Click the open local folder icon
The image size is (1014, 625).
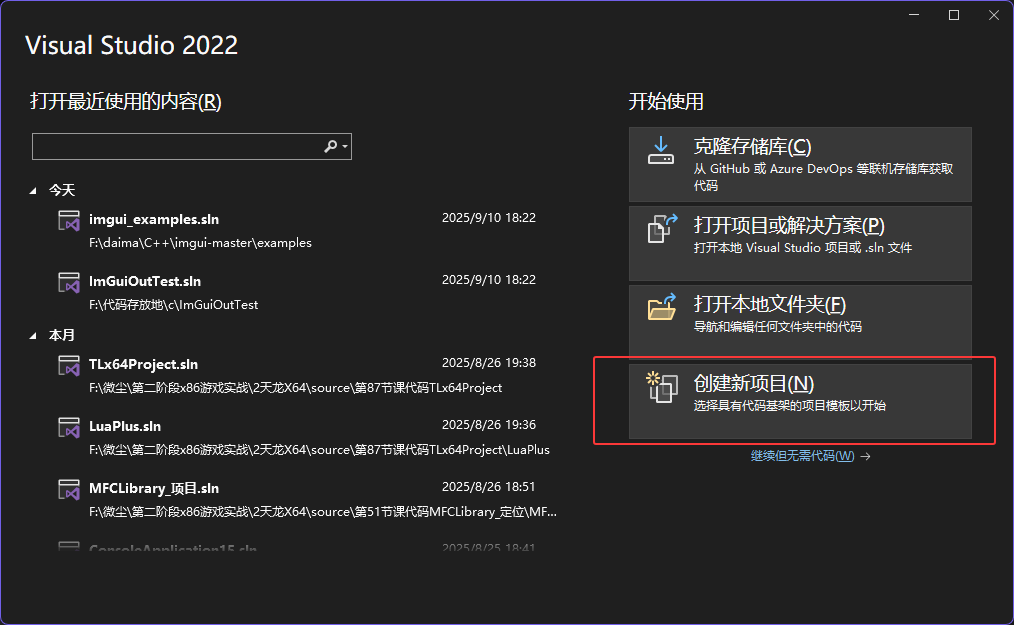click(662, 307)
